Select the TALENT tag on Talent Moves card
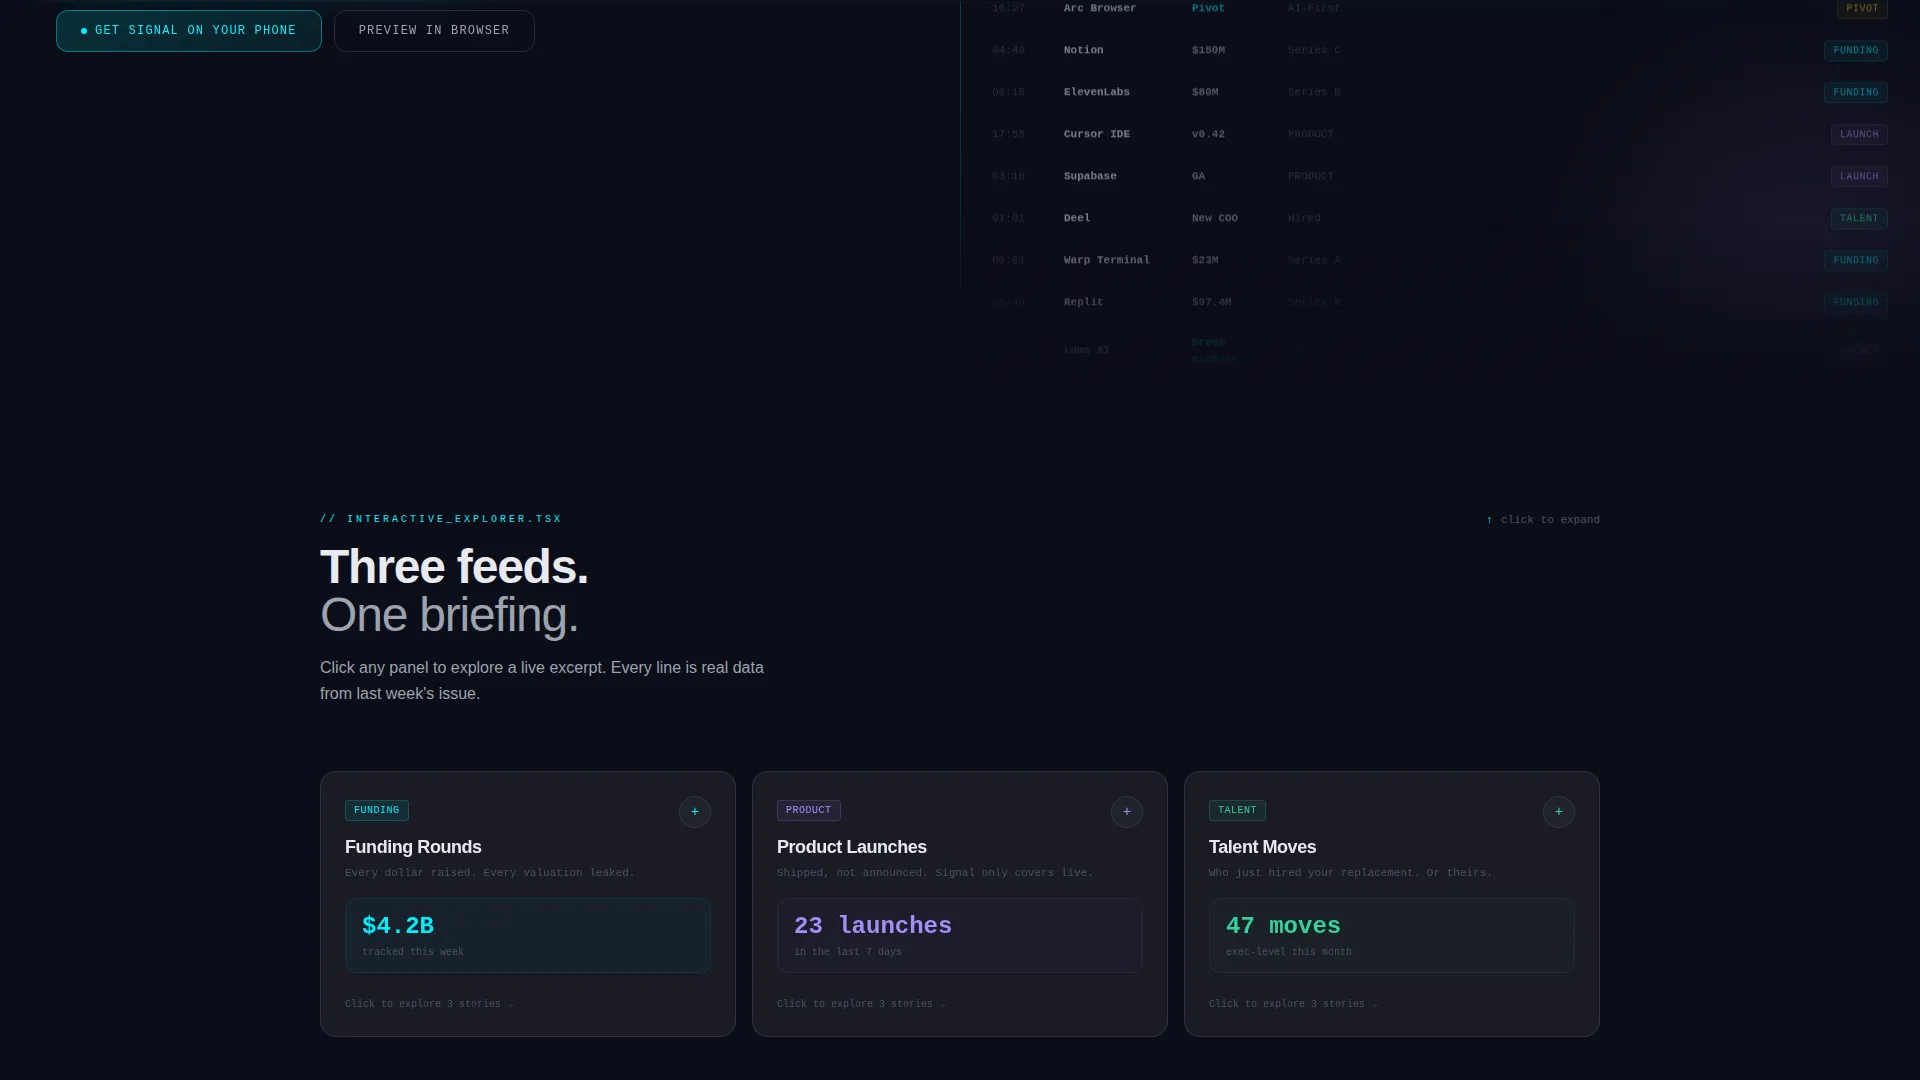This screenshot has height=1080, width=1920. pos(1237,810)
